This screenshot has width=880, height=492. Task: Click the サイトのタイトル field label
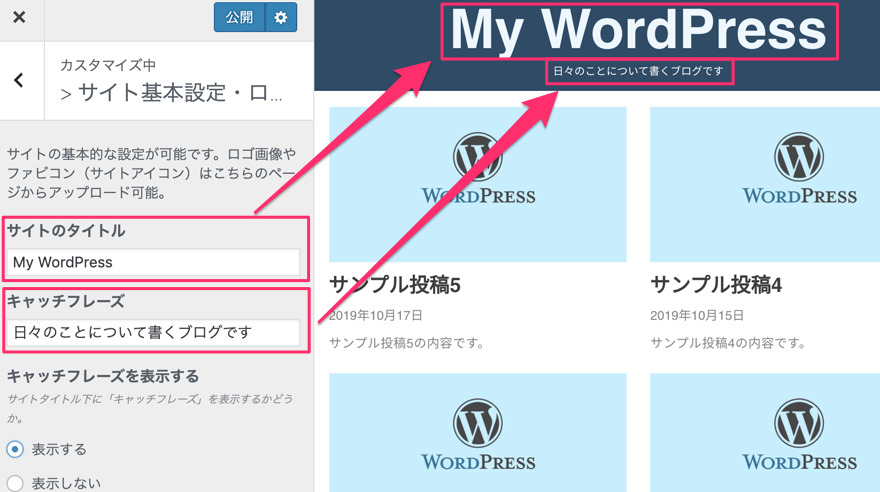pos(66,231)
